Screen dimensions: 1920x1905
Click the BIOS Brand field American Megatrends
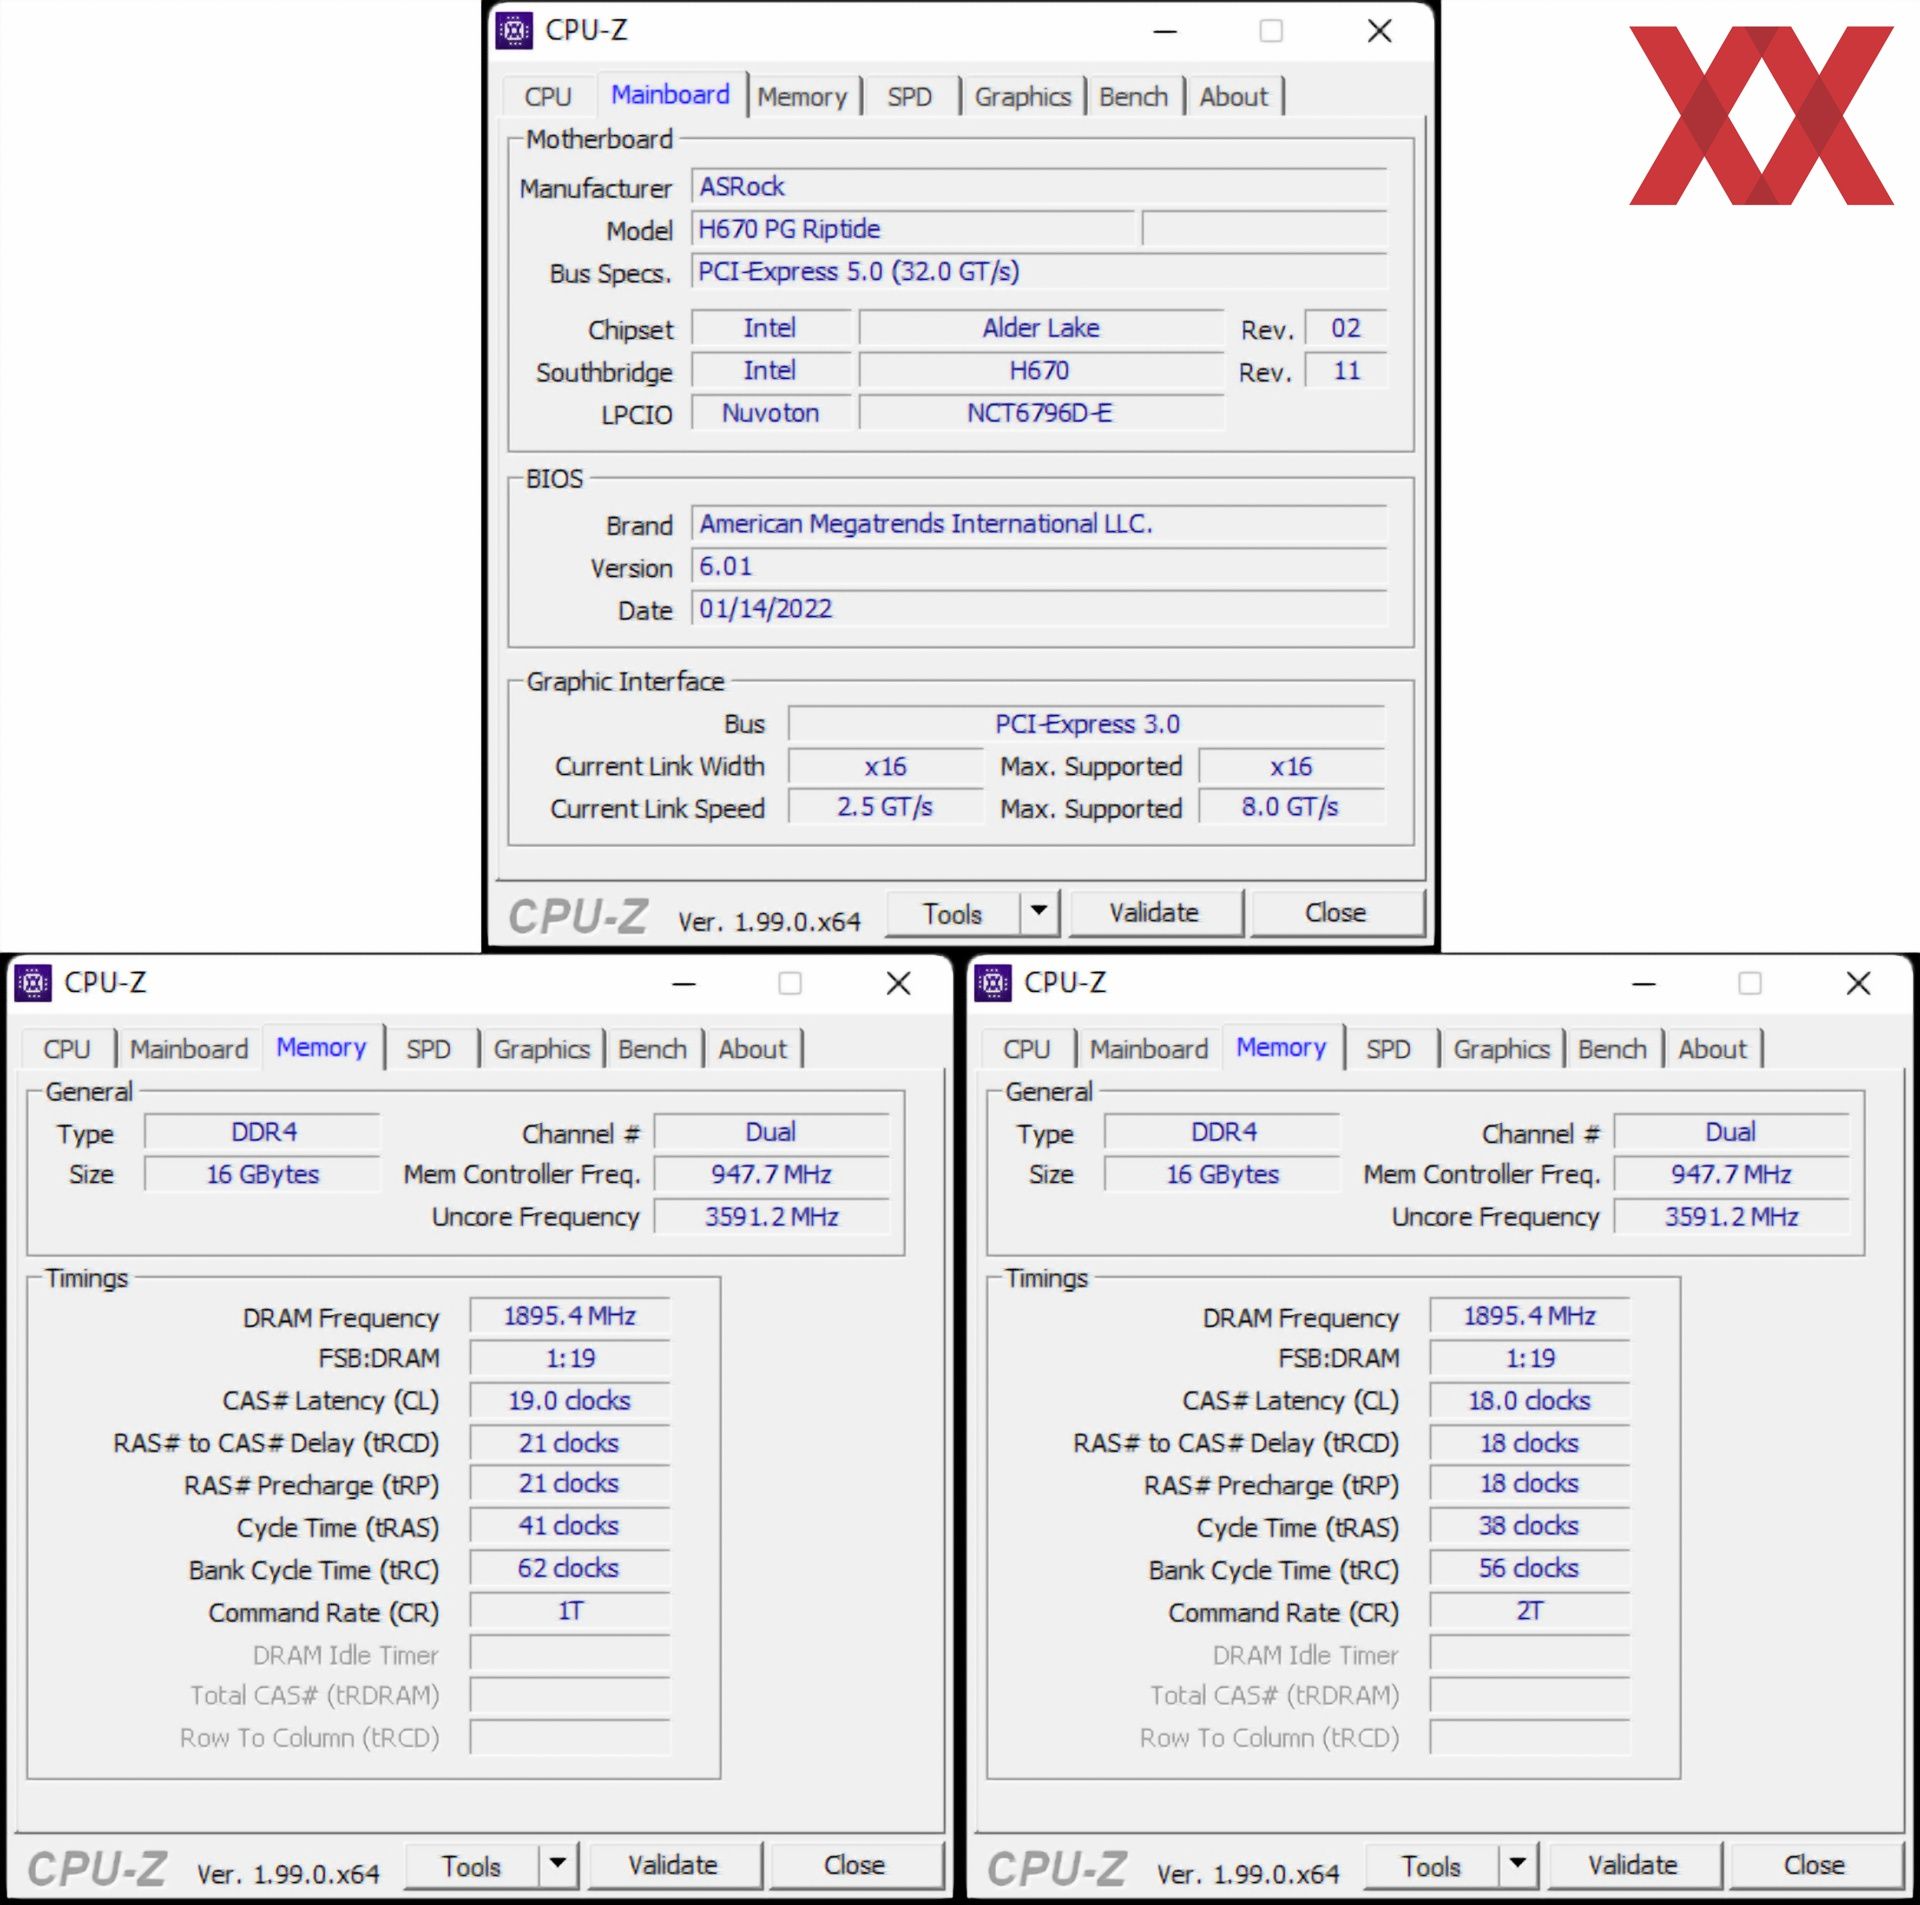click(x=1040, y=524)
